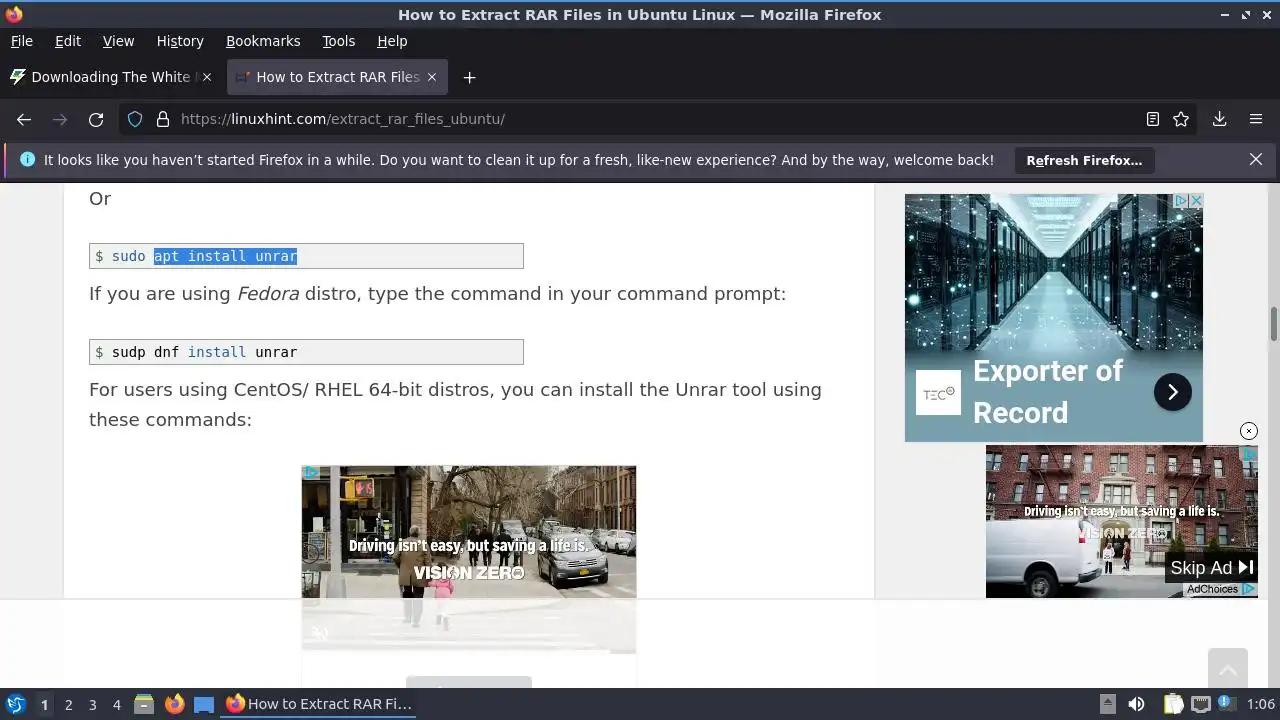
Task: Open the Tools menu
Action: point(338,41)
